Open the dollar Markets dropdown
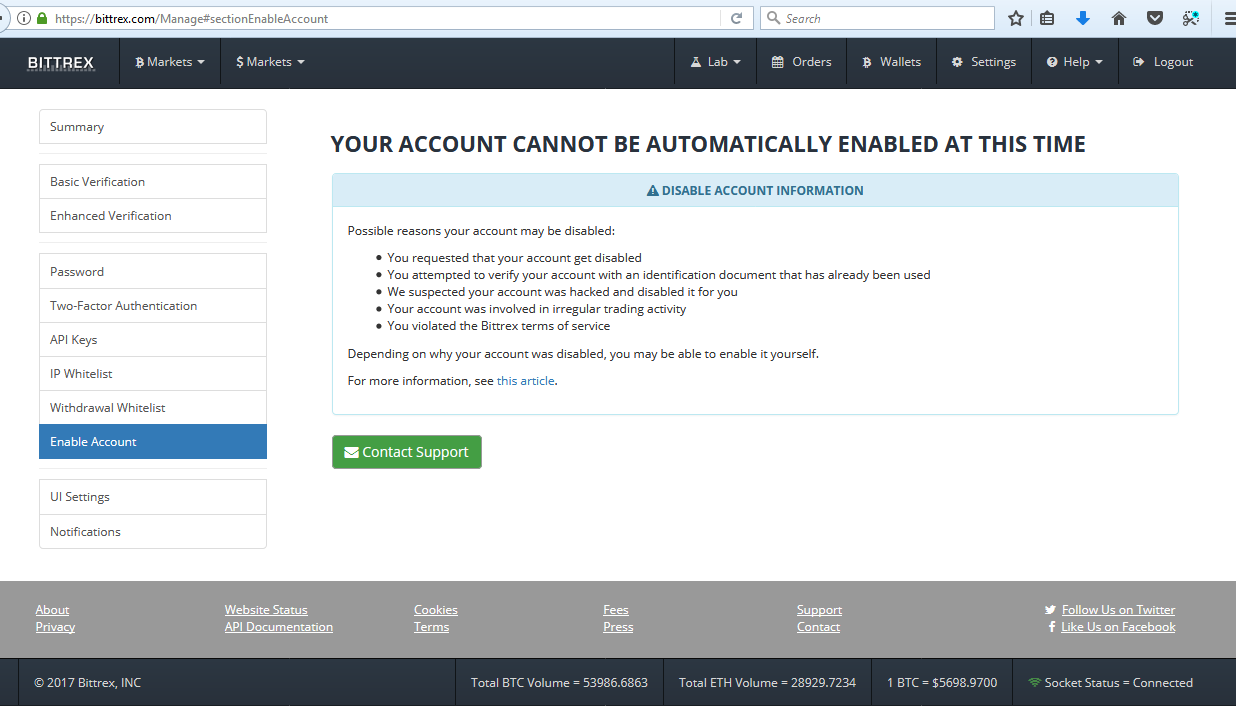Viewport: 1236px width, 706px height. point(270,62)
